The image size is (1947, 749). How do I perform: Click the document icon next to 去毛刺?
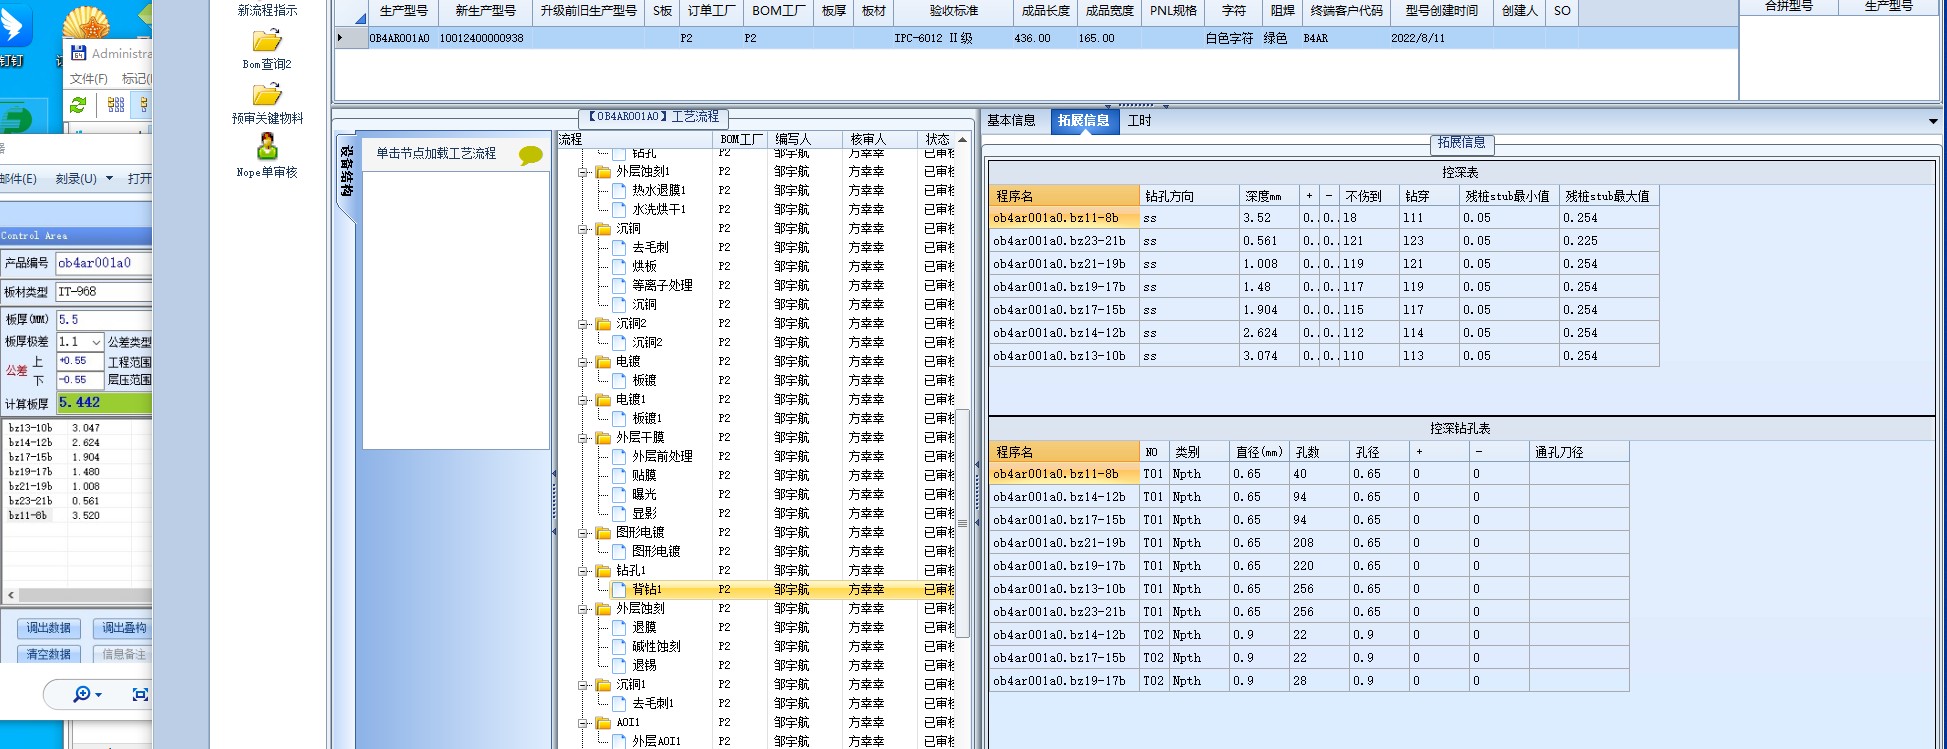pos(619,248)
